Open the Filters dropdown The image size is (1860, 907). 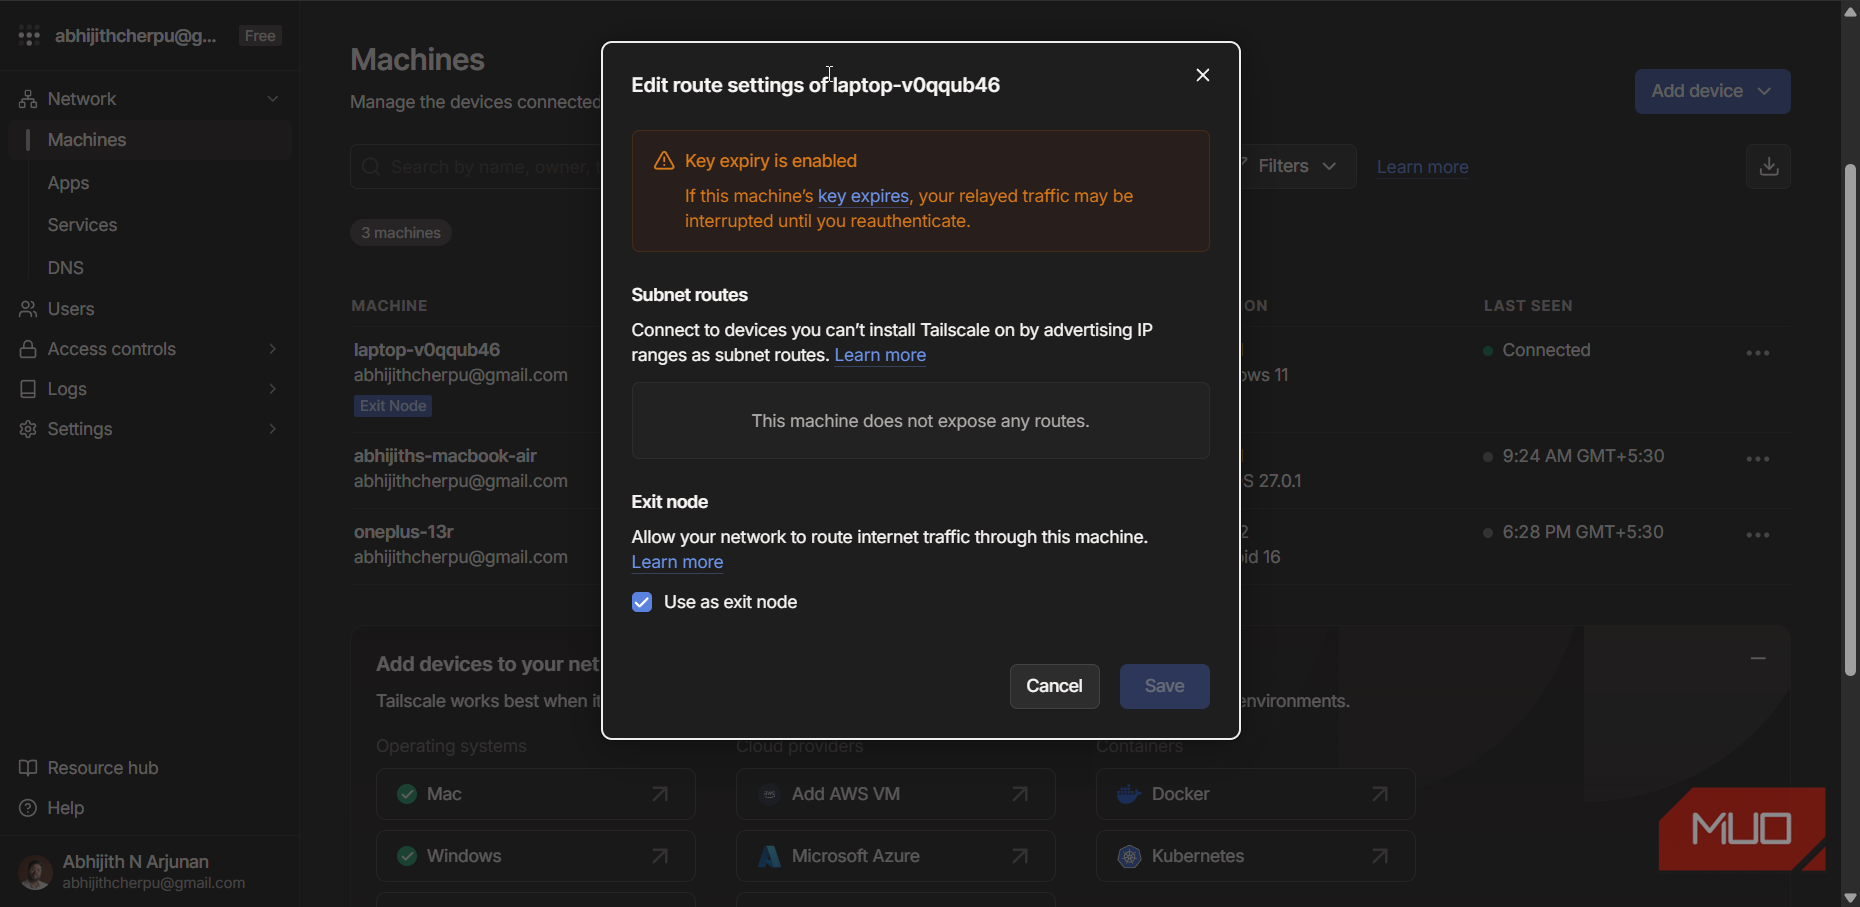click(x=1296, y=166)
